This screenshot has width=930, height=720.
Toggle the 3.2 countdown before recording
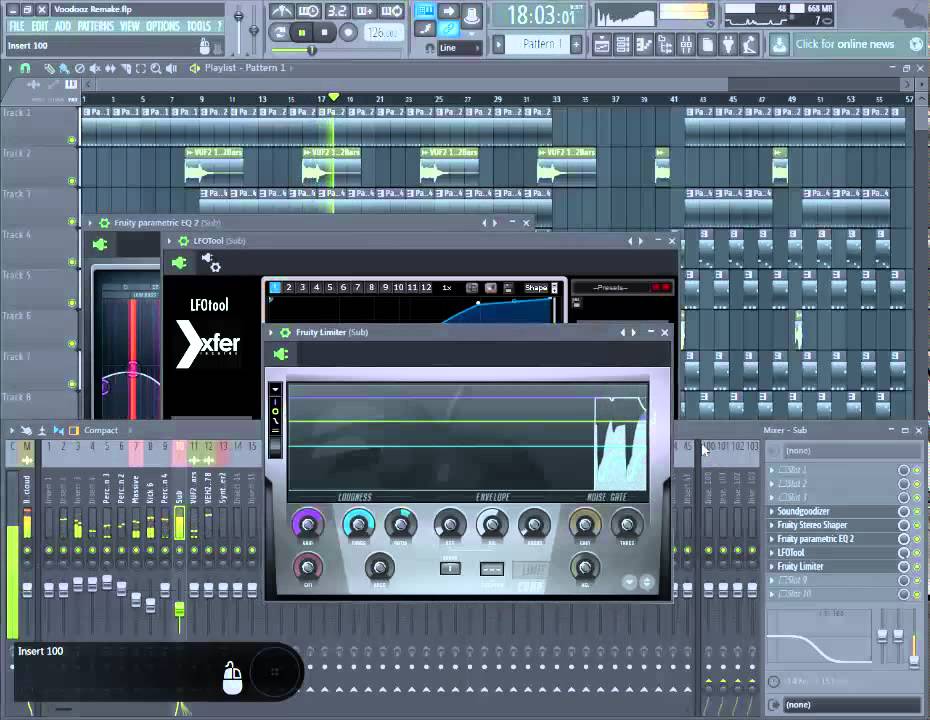337,11
